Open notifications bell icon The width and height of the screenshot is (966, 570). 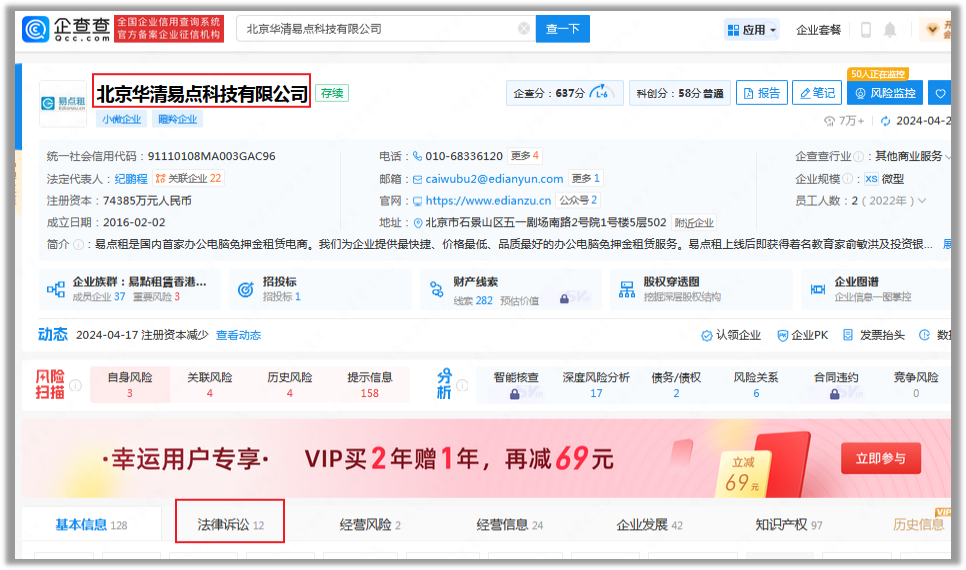pyautogui.click(x=890, y=30)
